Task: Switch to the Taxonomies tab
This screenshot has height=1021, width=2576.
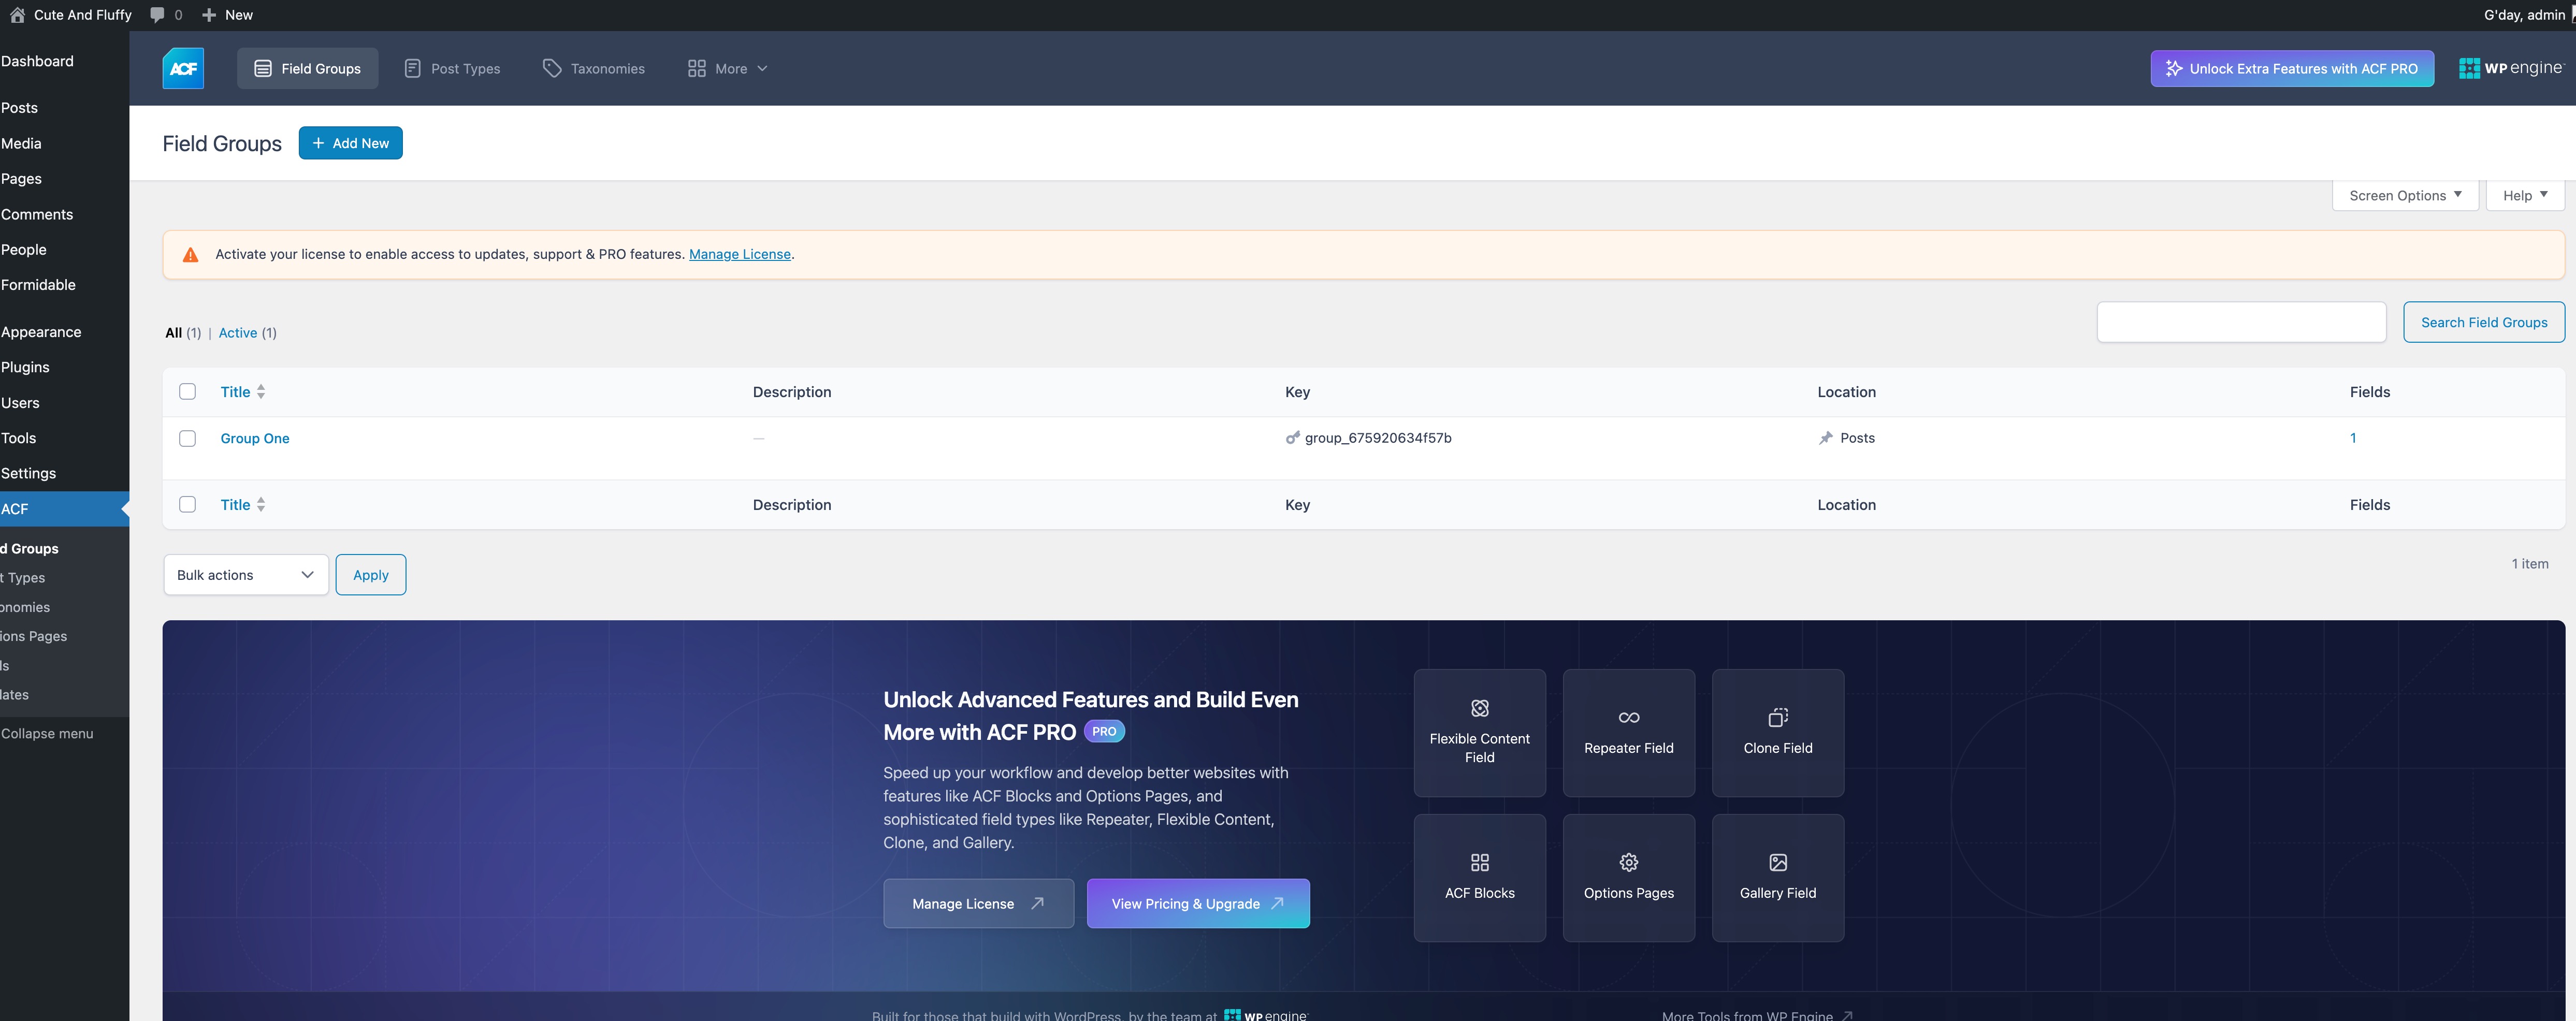Action: [x=594, y=68]
